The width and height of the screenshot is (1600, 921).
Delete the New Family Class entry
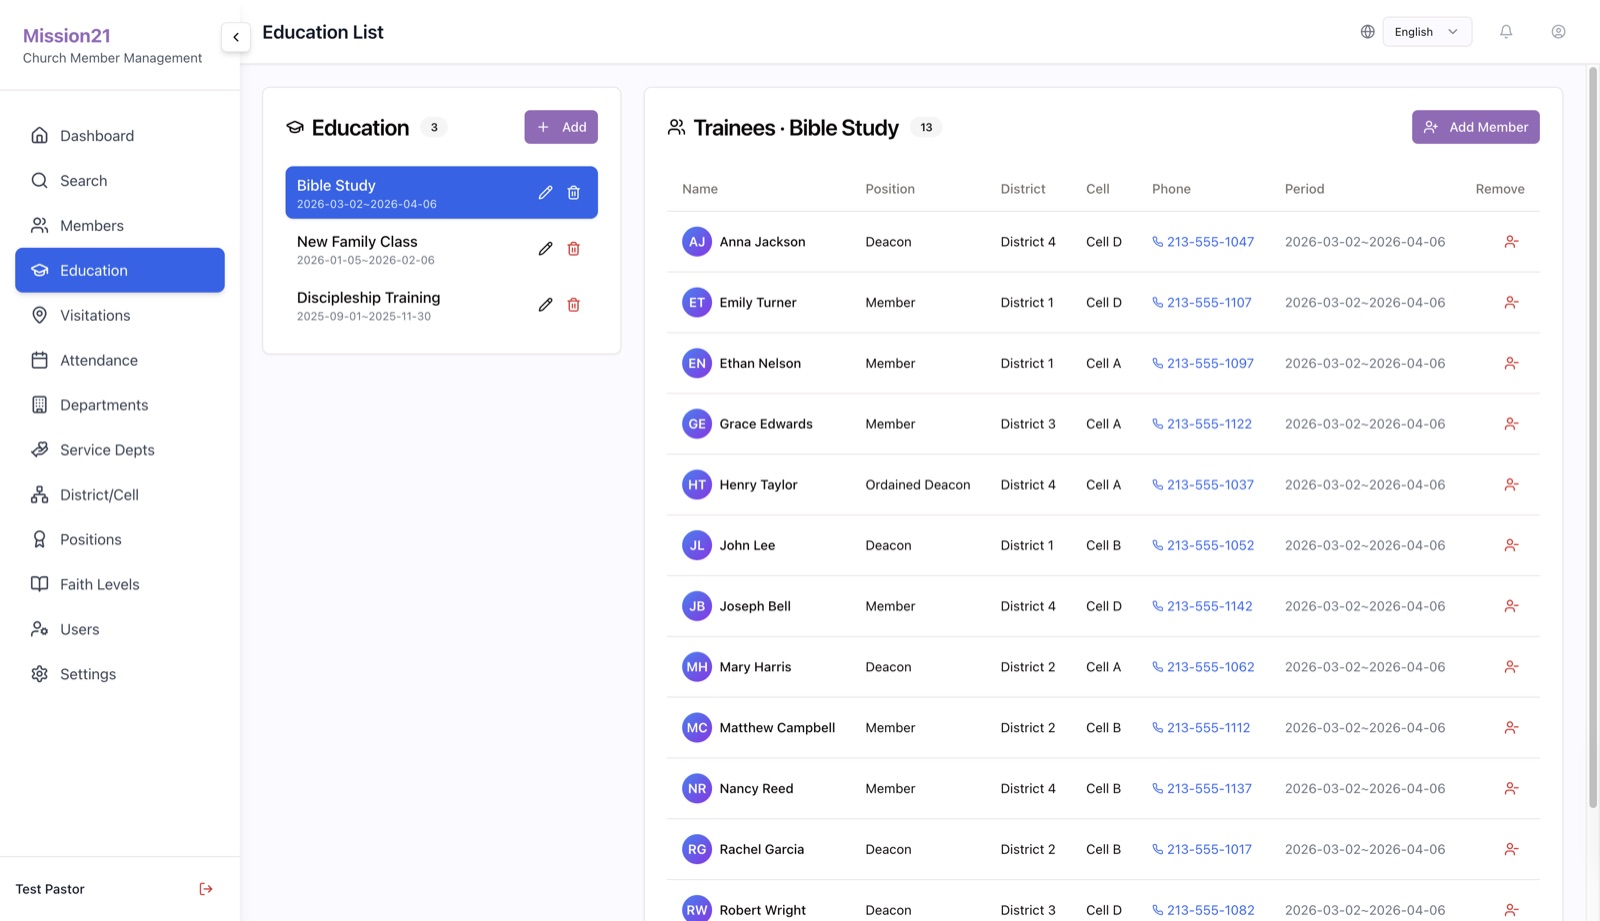(x=574, y=249)
